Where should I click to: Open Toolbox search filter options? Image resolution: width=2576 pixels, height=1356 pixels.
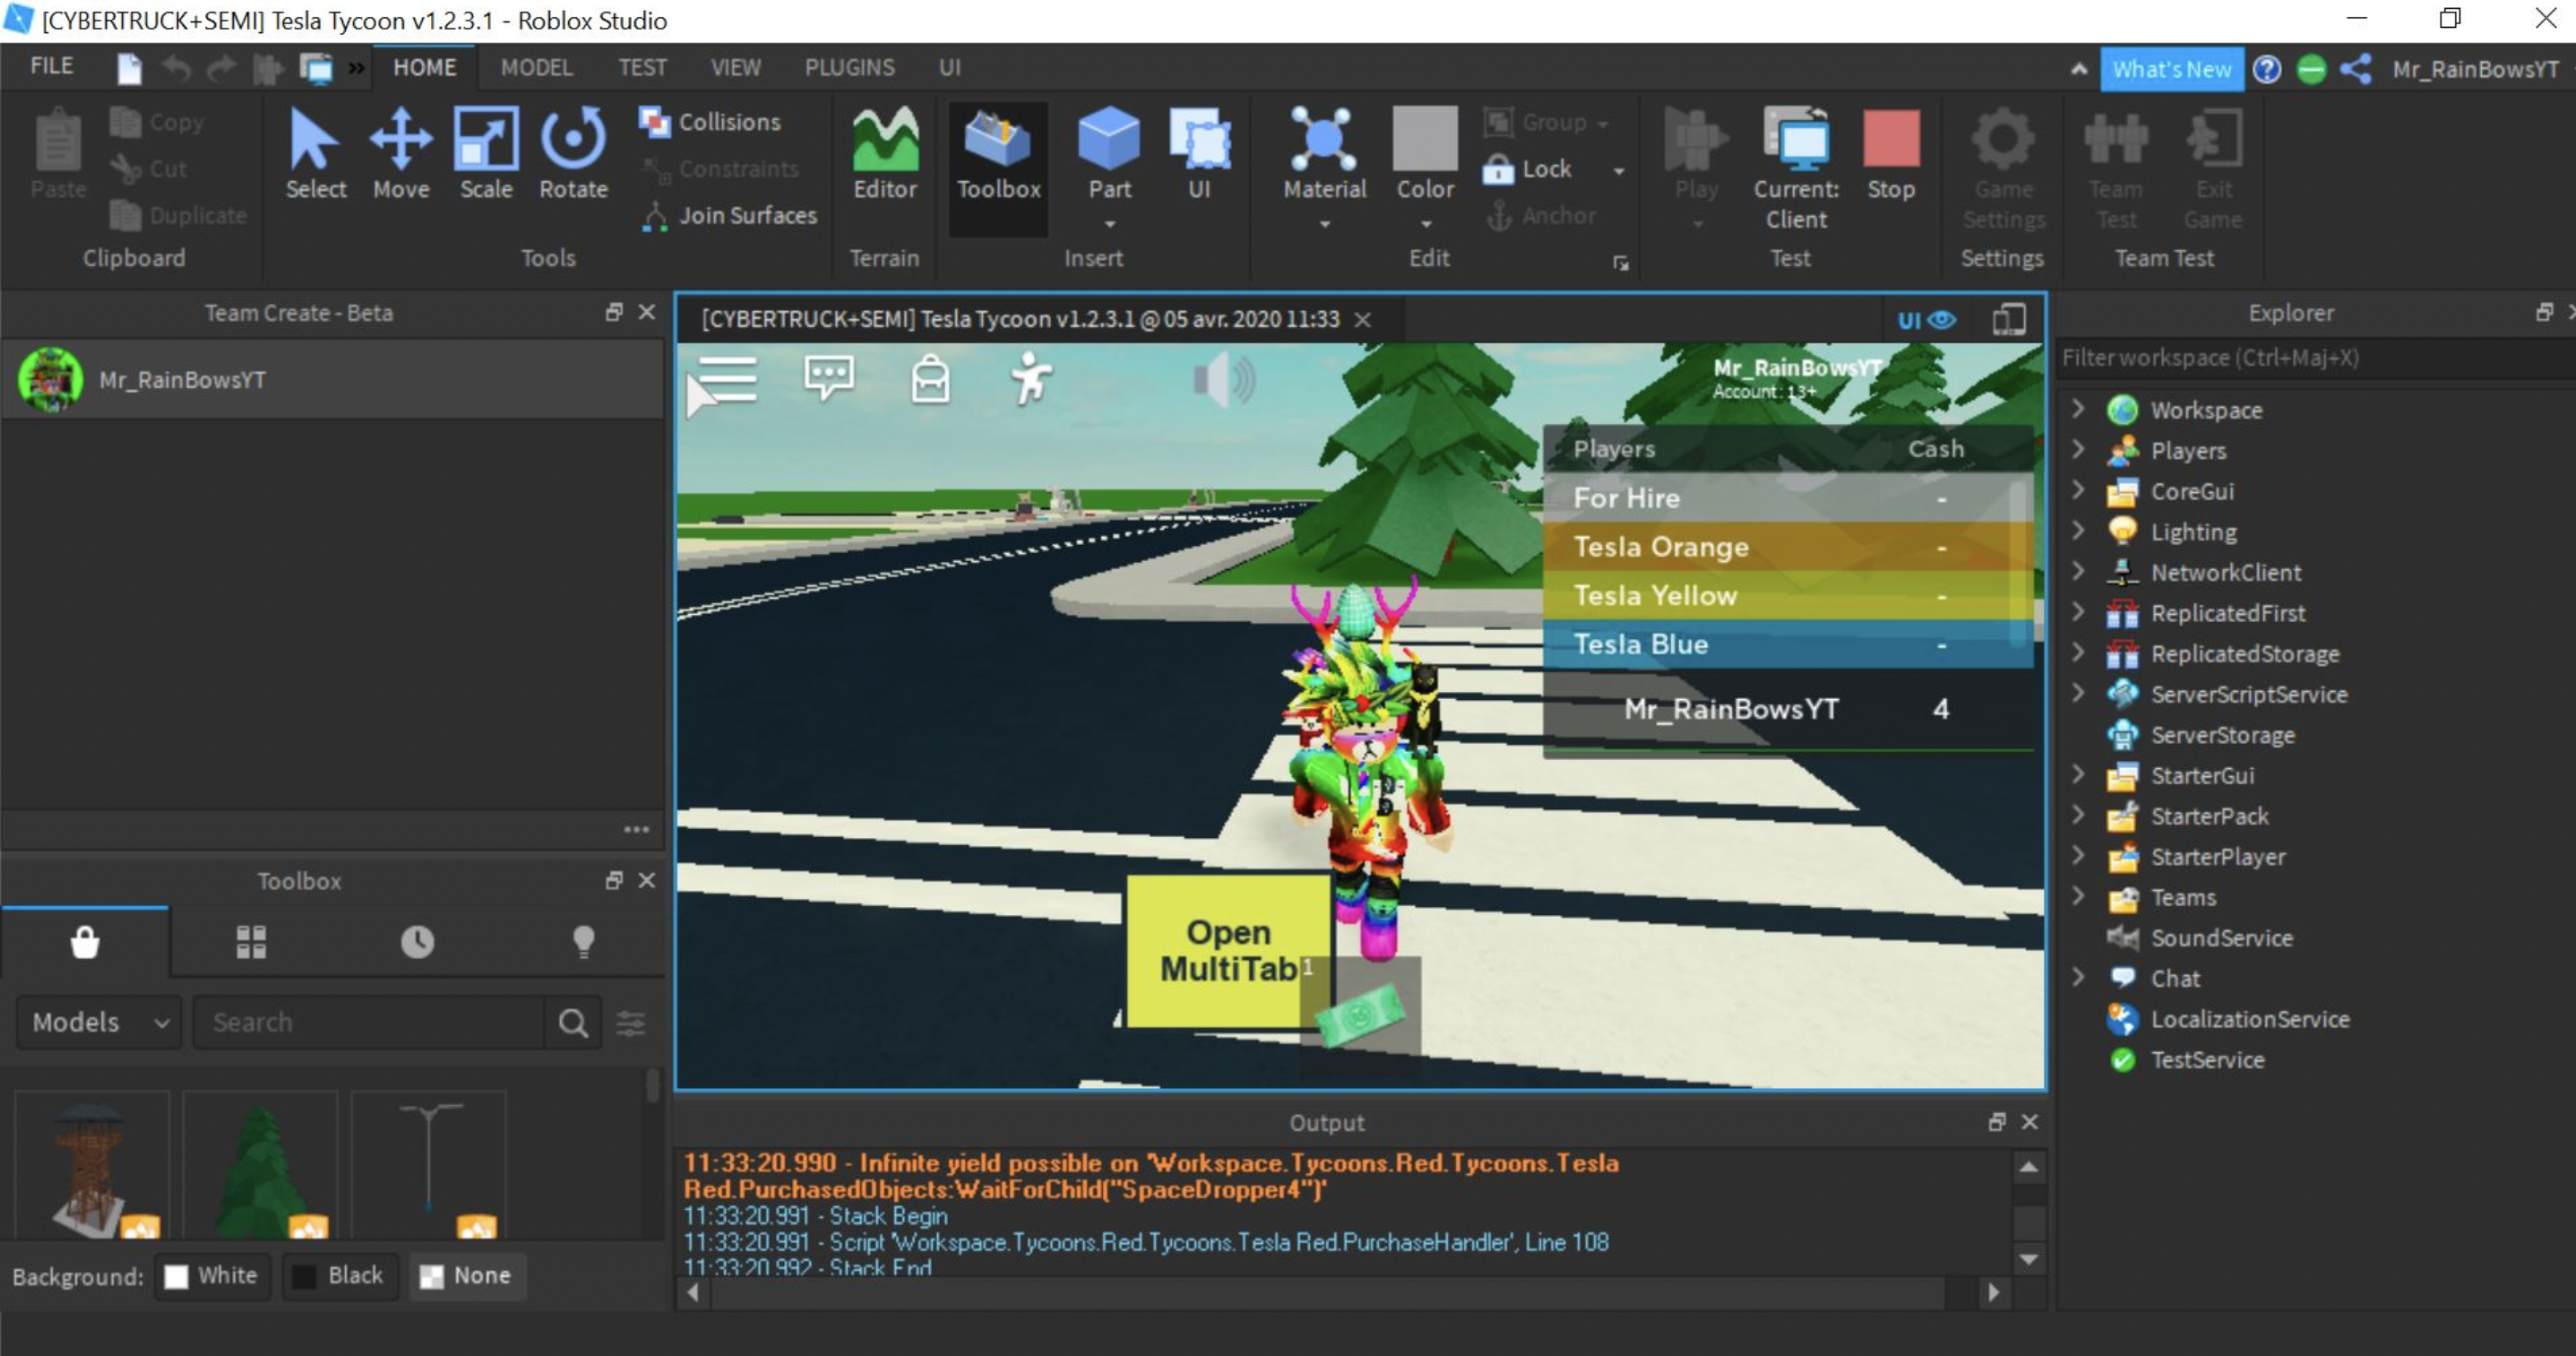[631, 1023]
